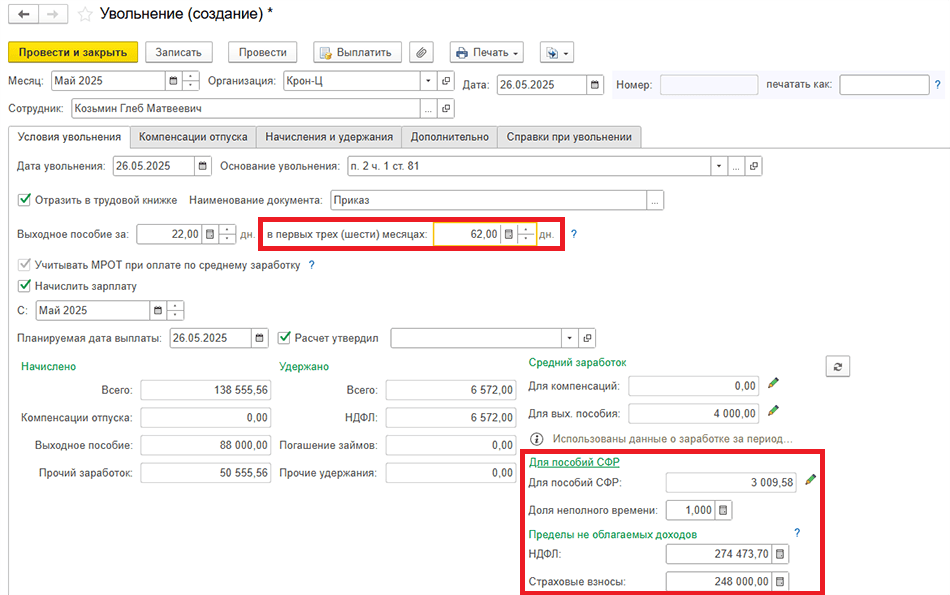The height and width of the screenshot is (595, 950).
Task: Add document to favorites with star icon
Action: [85, 15]
